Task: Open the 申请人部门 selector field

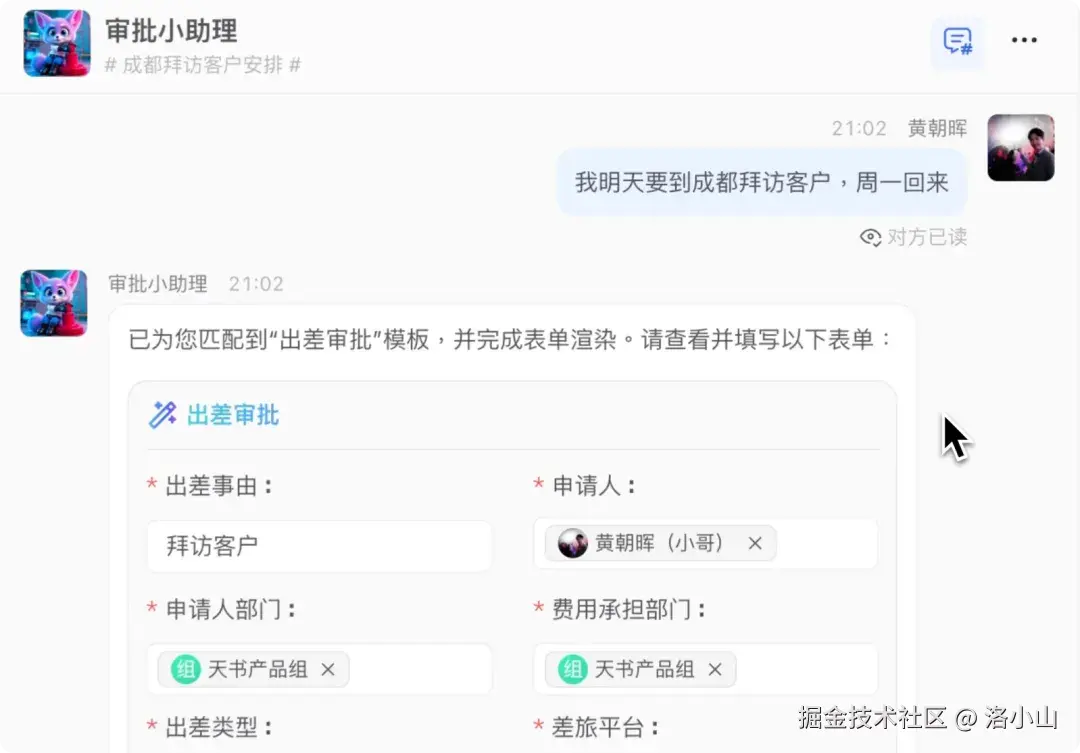Action: pyautogui.click(x=420, y=670)
